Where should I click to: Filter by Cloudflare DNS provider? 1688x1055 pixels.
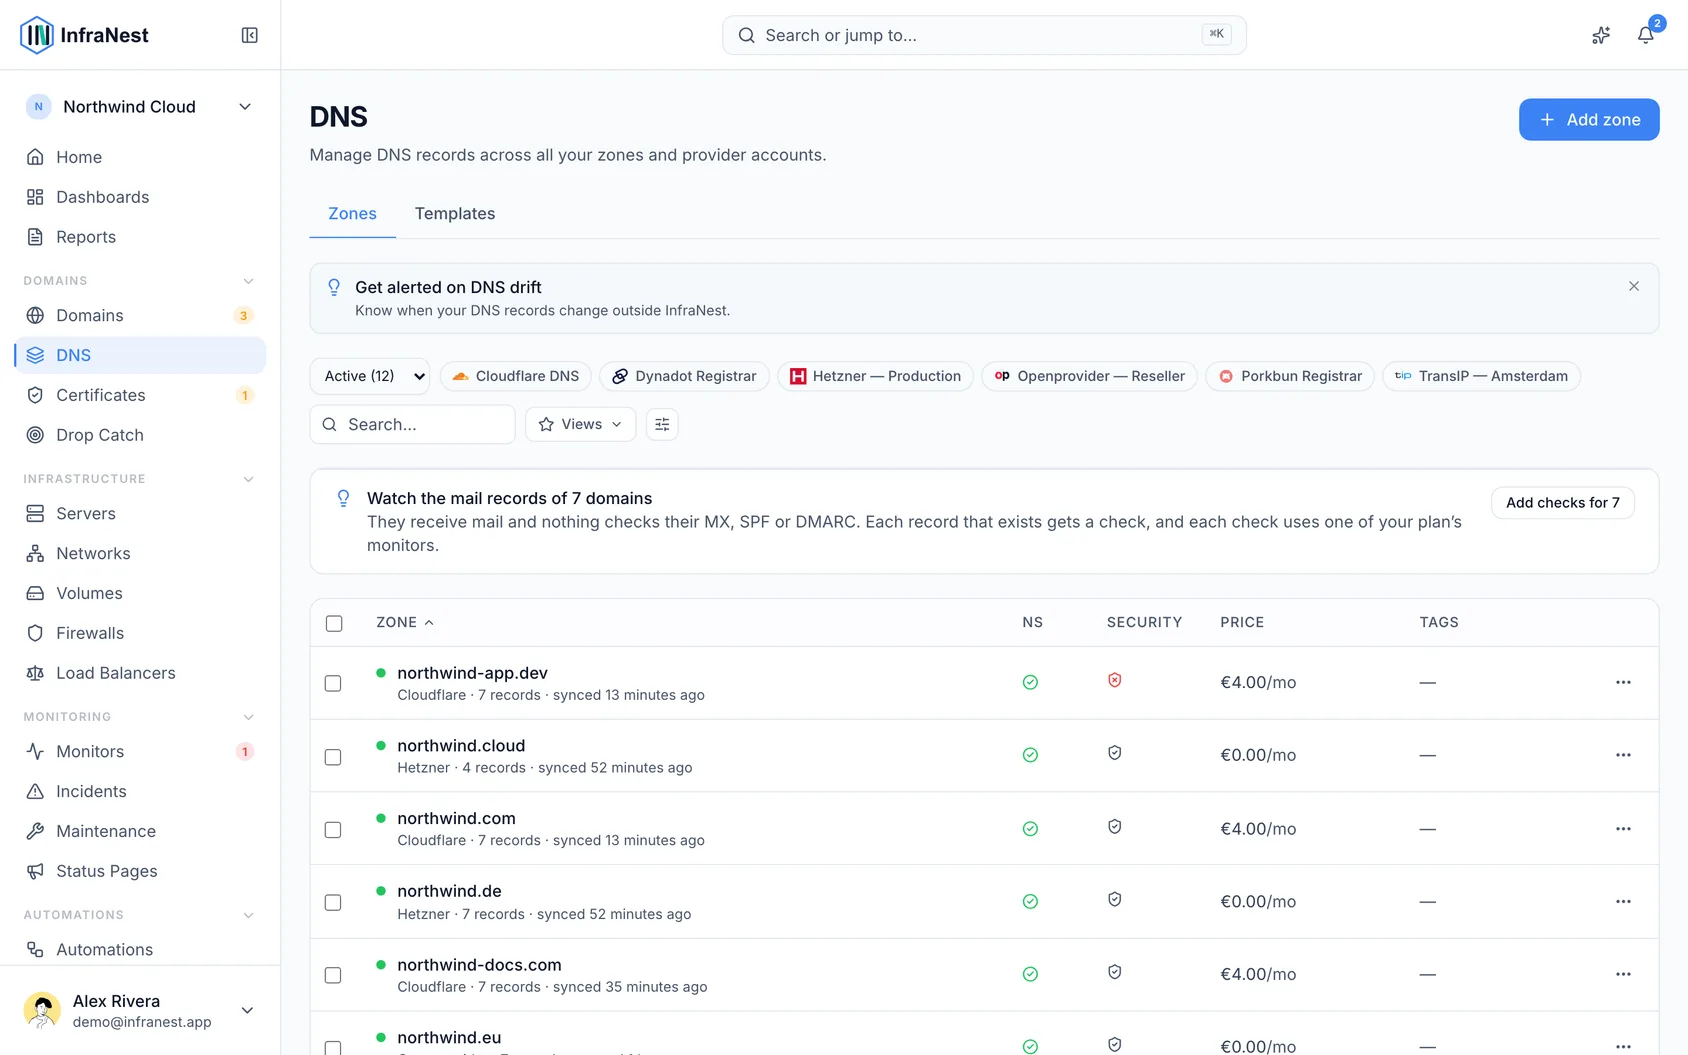516,376
